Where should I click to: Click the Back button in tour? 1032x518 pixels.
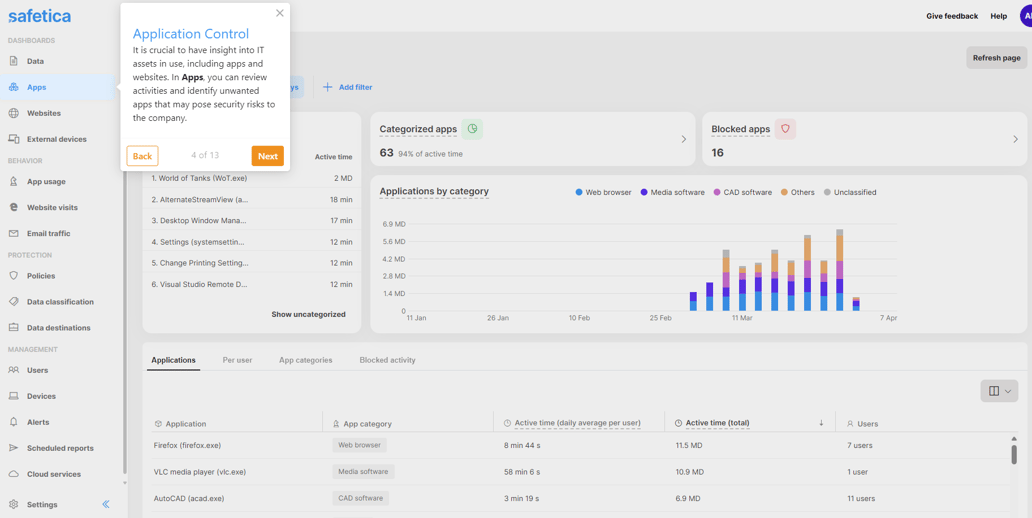(142, 156)
